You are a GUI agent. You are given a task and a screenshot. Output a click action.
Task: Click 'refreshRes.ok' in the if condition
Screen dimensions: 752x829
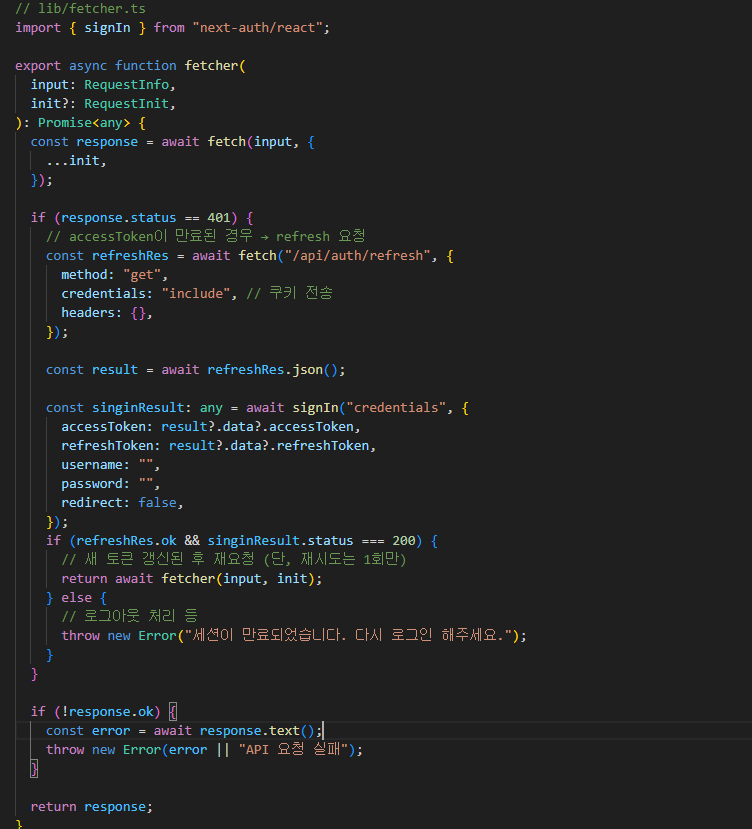pos(126,541)
